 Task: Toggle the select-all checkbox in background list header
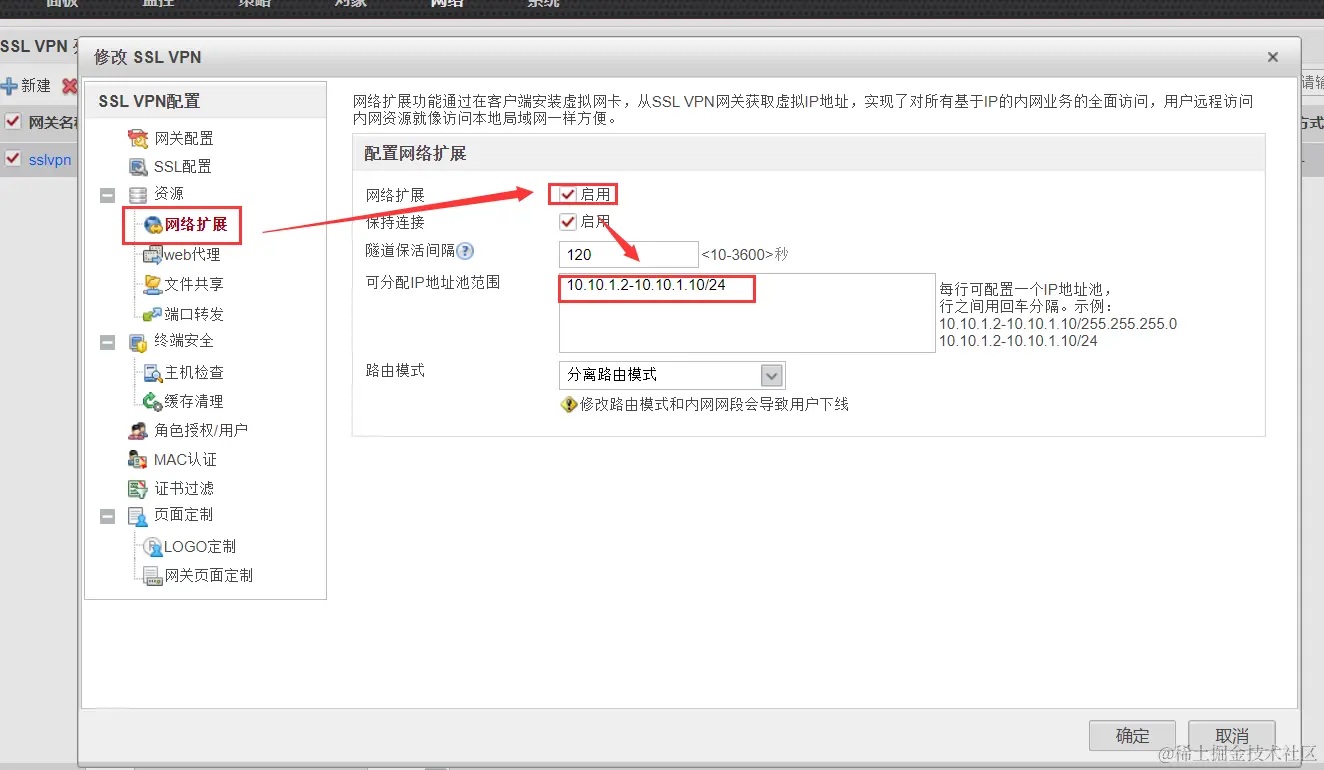(x=13, y=122)
